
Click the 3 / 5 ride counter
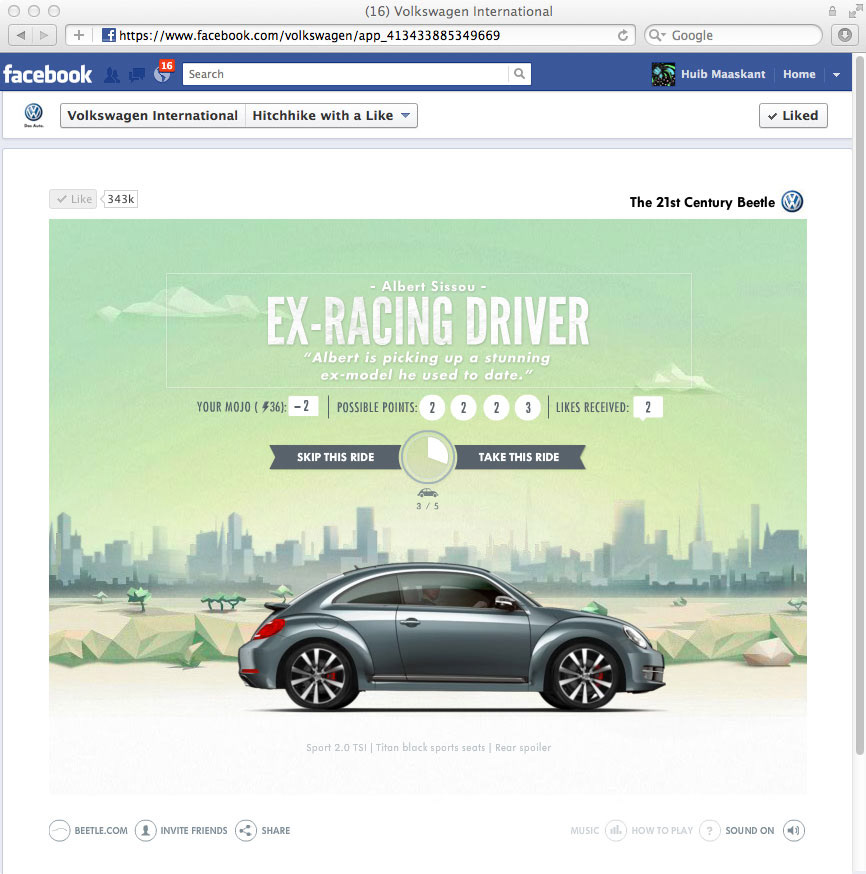pos(427,506)
